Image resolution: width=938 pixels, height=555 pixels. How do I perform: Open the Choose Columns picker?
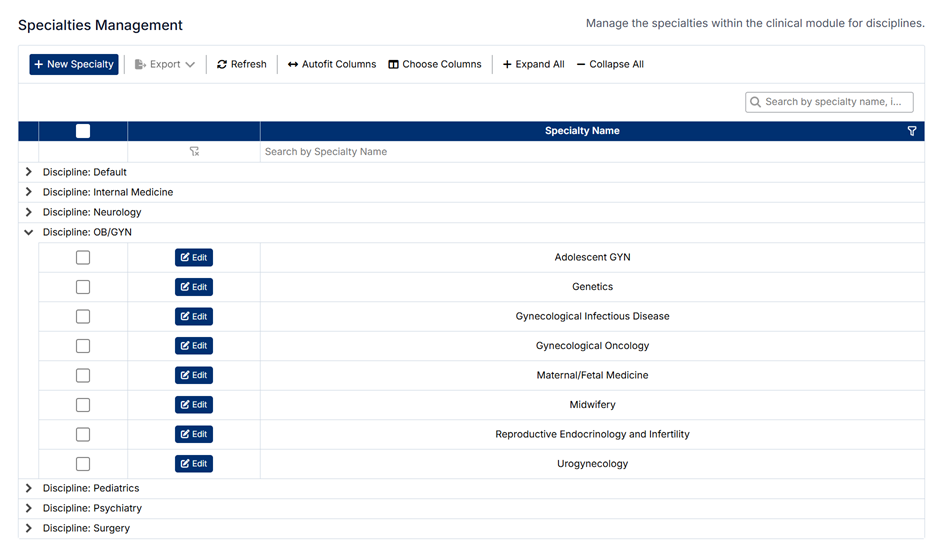[x=435, y=64]
